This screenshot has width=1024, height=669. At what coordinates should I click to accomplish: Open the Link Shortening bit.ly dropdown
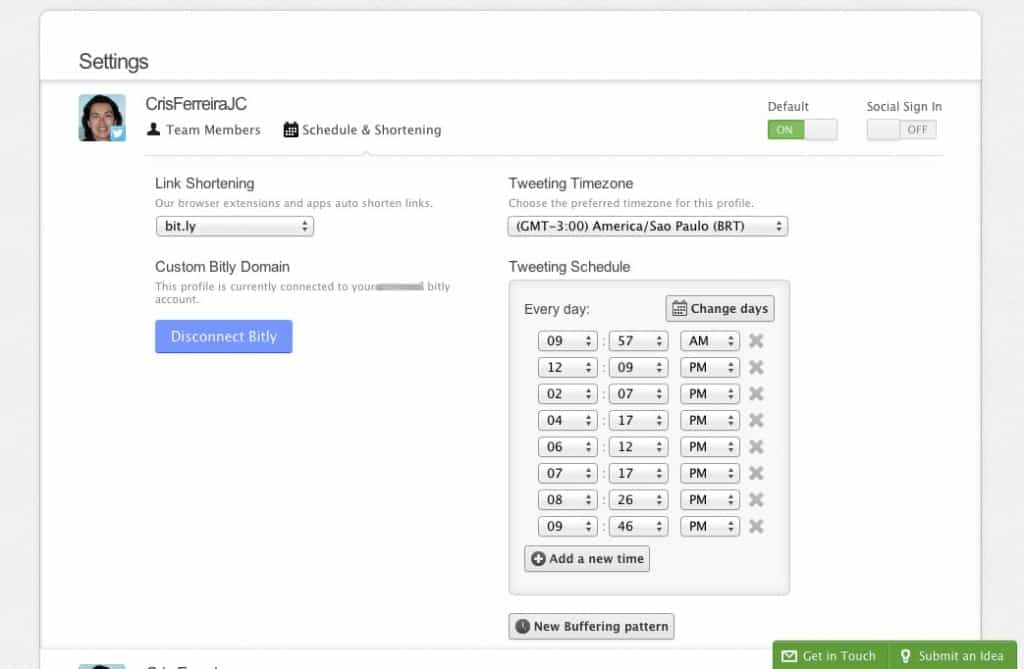point(235,226)
